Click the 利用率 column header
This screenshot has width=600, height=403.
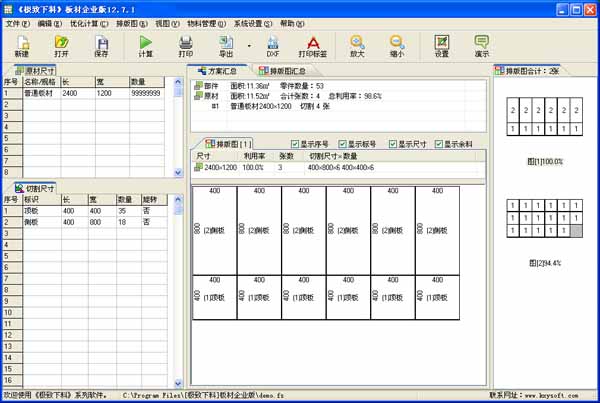click(x=254, y=156)
